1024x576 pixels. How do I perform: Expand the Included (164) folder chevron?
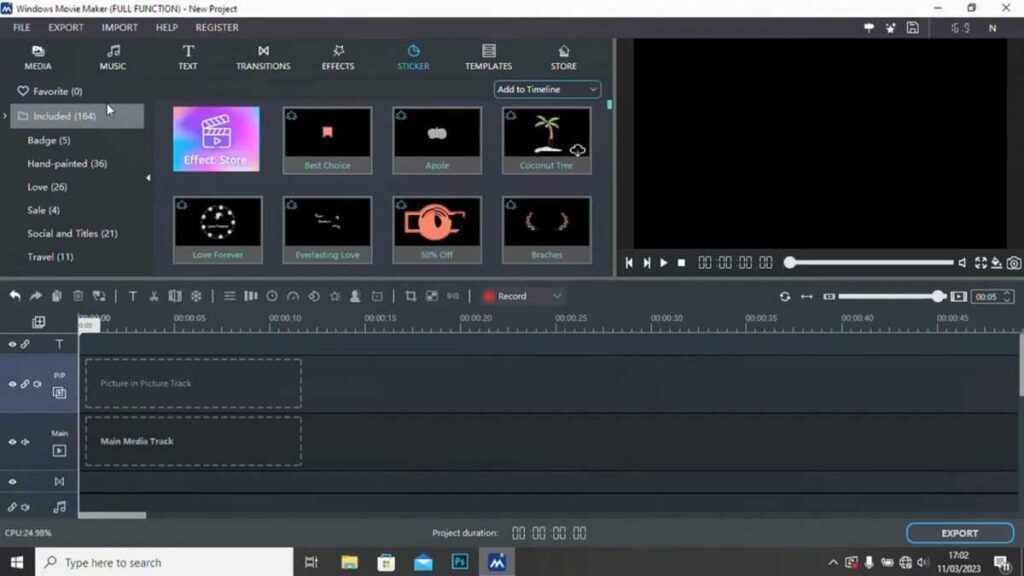(x=5, y=116)
